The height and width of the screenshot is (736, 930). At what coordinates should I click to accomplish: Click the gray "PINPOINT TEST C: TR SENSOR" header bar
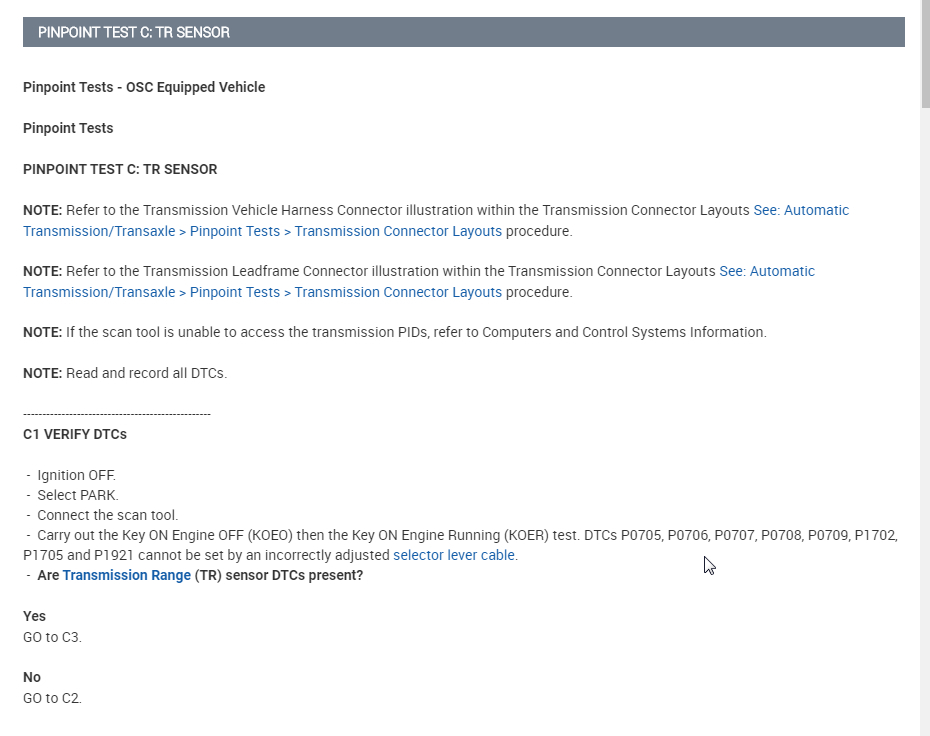pos(463,32)
